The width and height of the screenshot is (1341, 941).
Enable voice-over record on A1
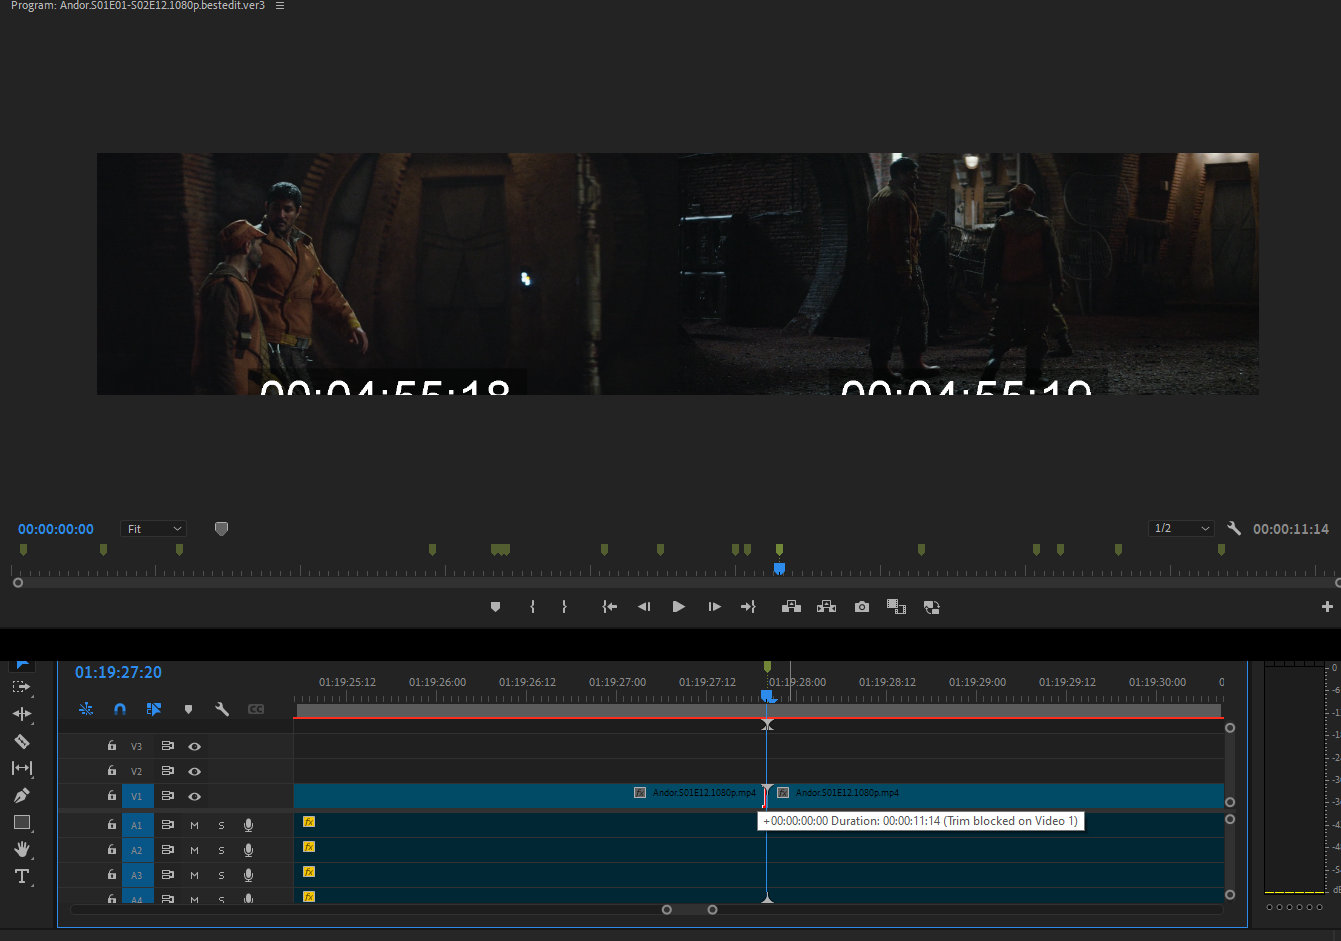point(248,825)
